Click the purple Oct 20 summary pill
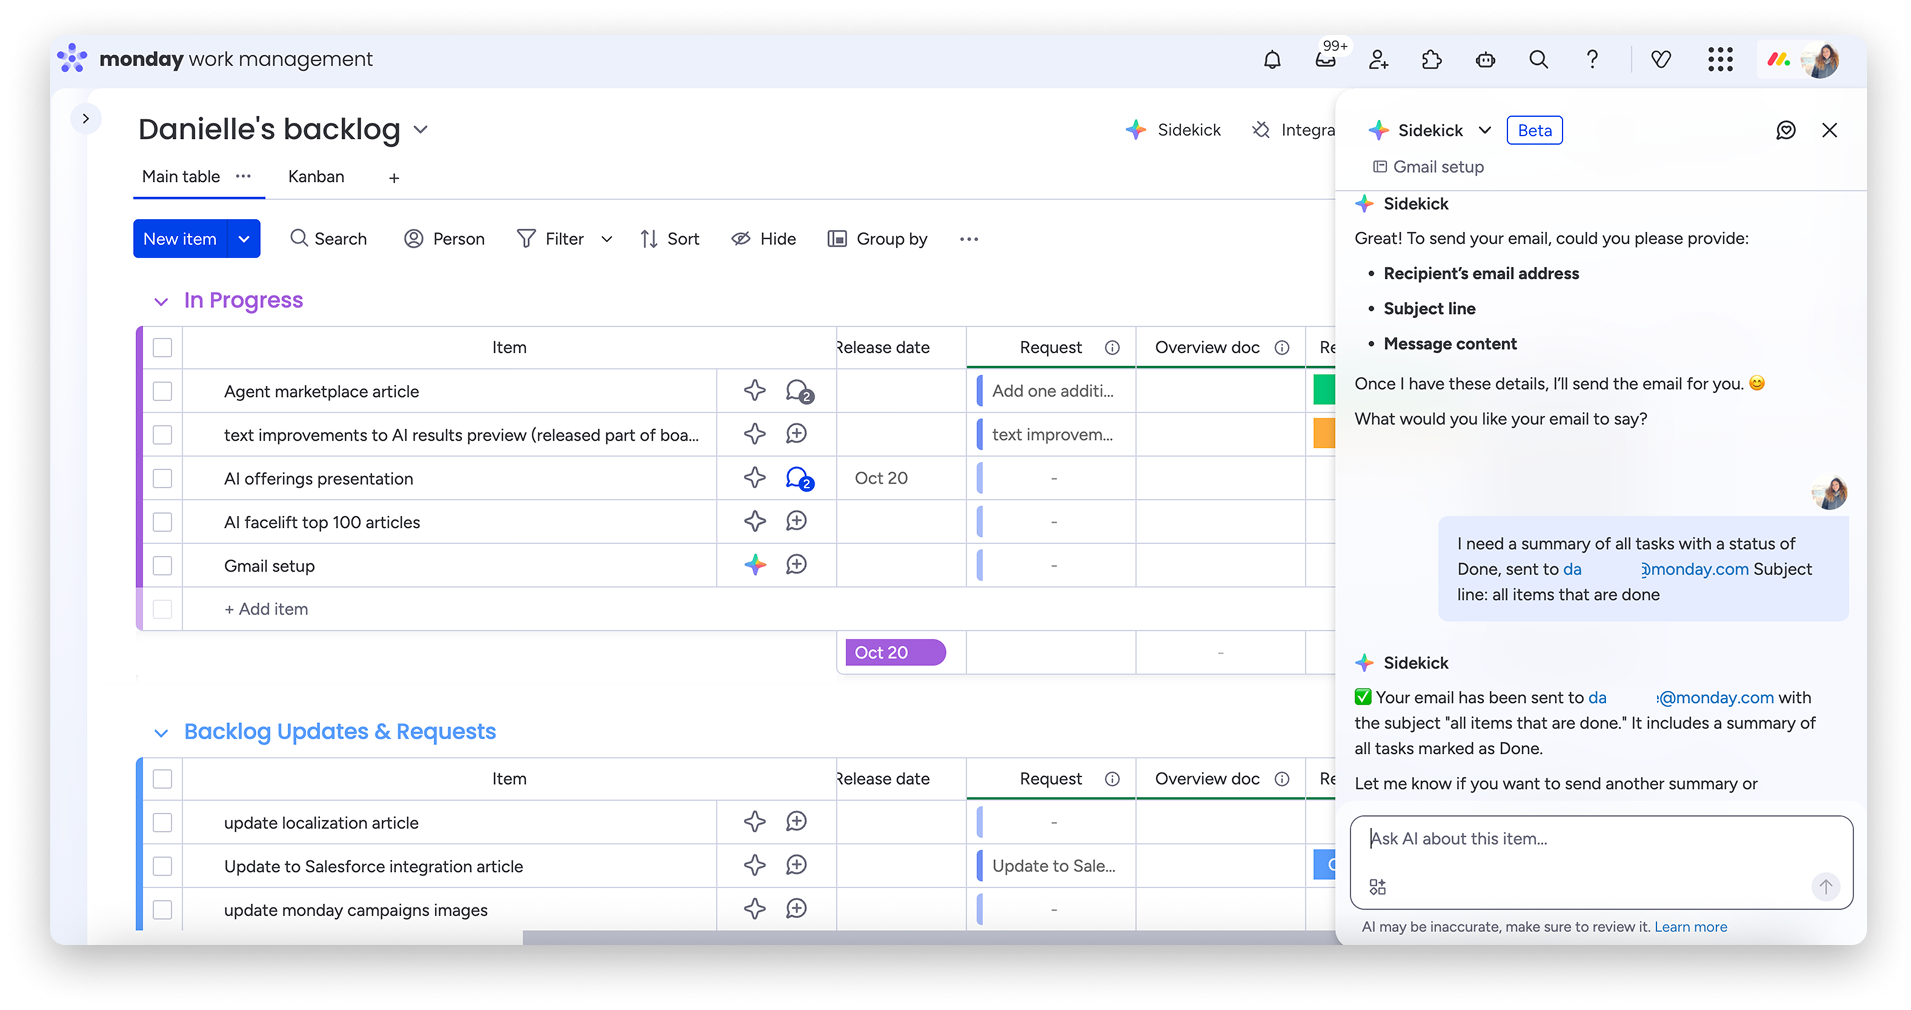The width and height of the screenshot is (1911, 1010). pyautogui.click(x=895, y=652)
